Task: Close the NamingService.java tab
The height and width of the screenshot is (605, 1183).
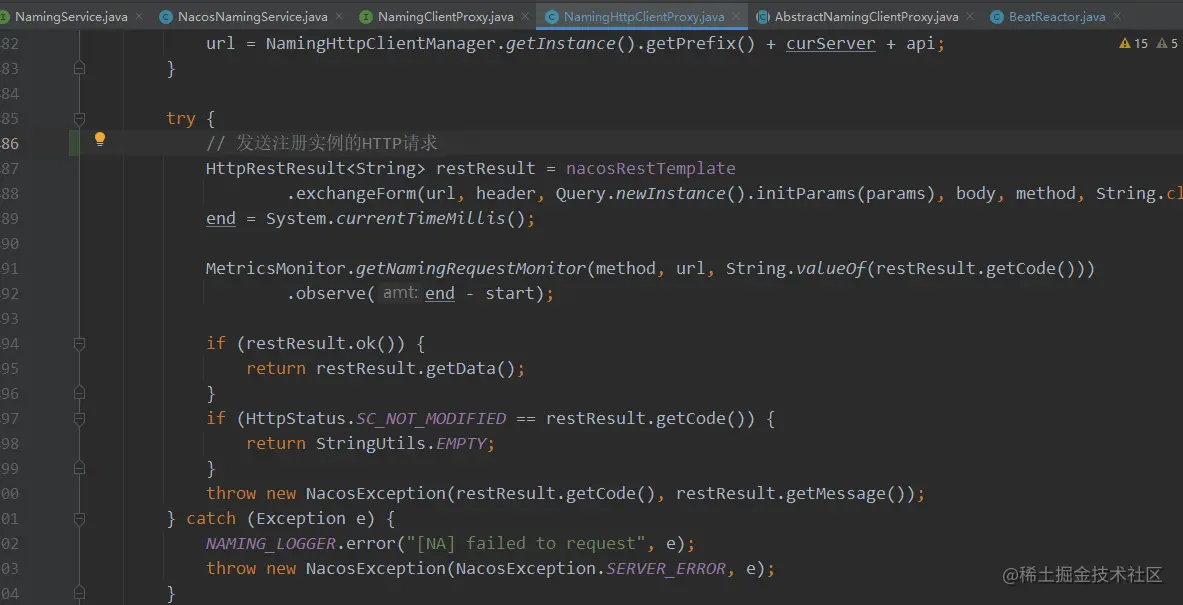Action: tap(137, 17)
